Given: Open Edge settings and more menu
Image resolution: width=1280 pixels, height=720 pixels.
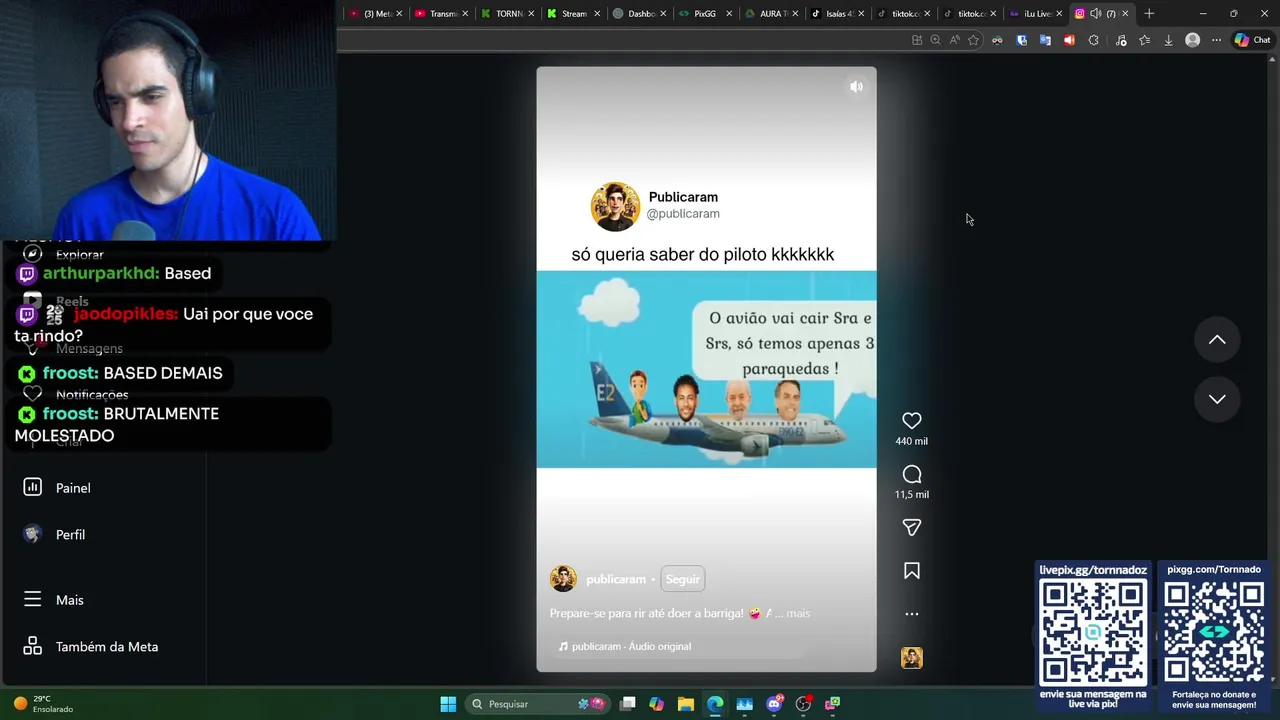Looking at the screenshot, I should point(1216,40).
